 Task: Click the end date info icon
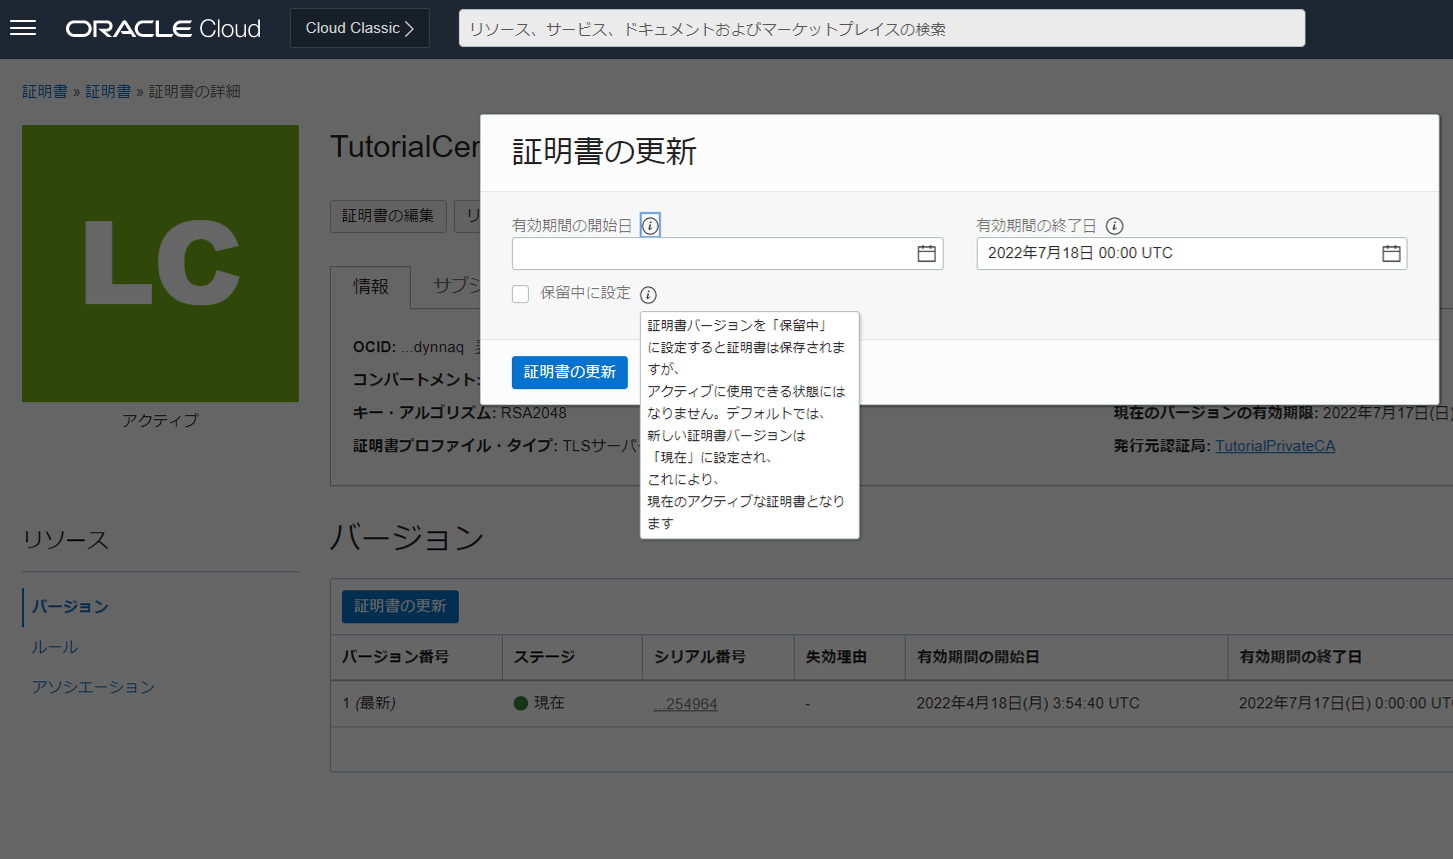click(x=1114, y=226)
